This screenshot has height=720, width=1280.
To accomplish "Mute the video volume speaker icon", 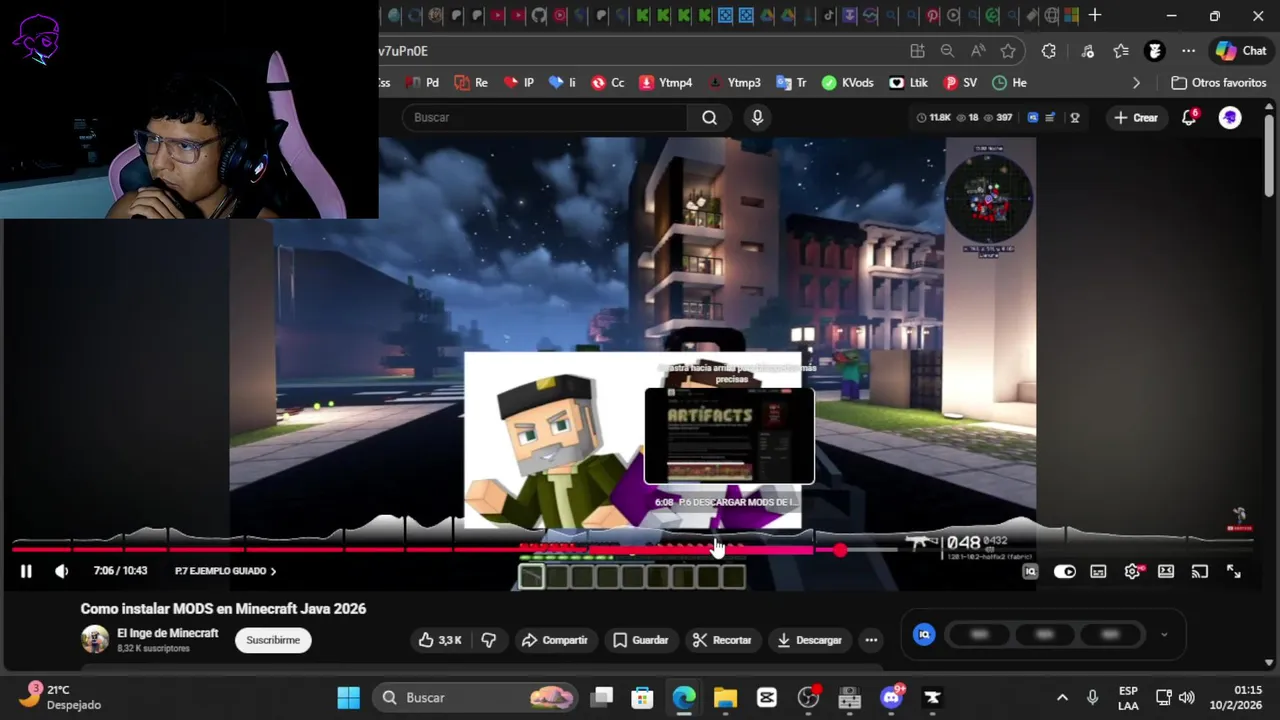I will point(62,571).
